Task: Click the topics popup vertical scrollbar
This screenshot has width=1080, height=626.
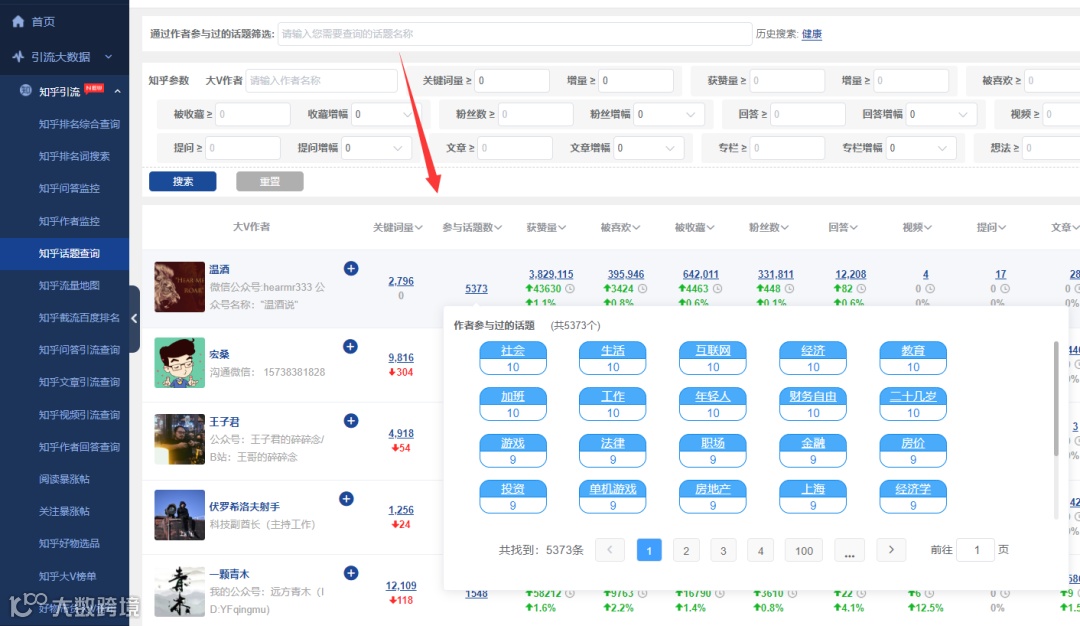Action: (x=1056, y=398)
